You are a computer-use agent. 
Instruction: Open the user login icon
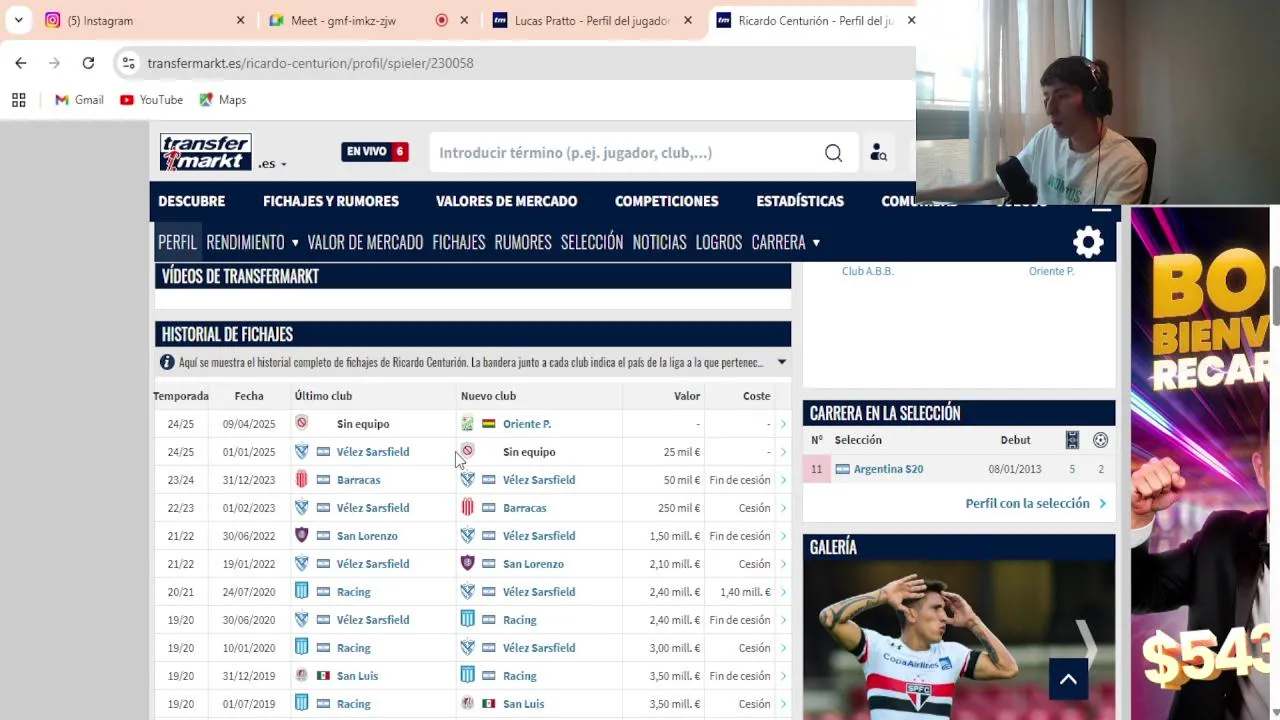point(878,153)
